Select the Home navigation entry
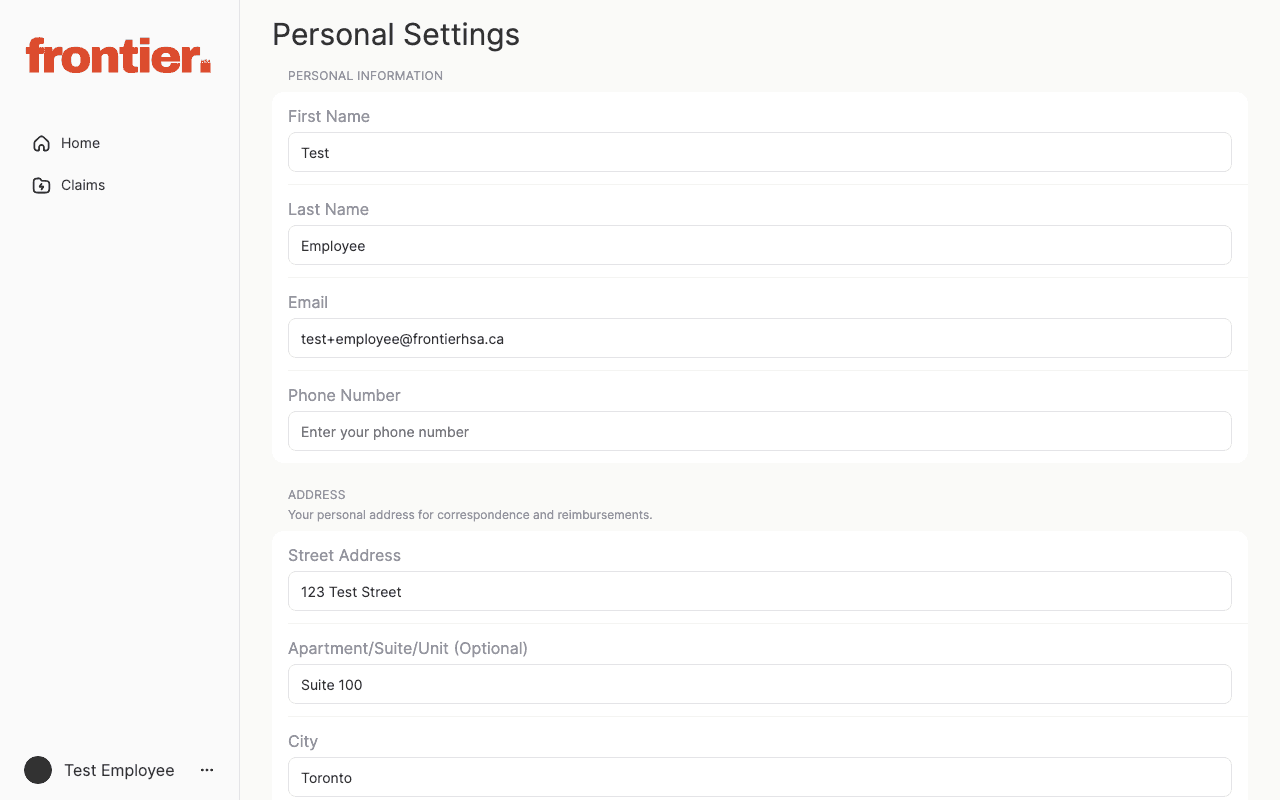 pos(80,143)
